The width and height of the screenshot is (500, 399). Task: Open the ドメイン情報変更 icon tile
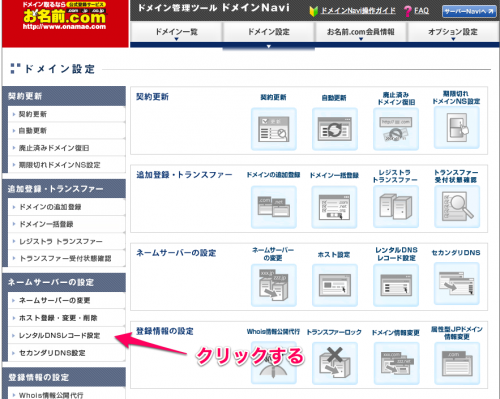tap(396, 363)
